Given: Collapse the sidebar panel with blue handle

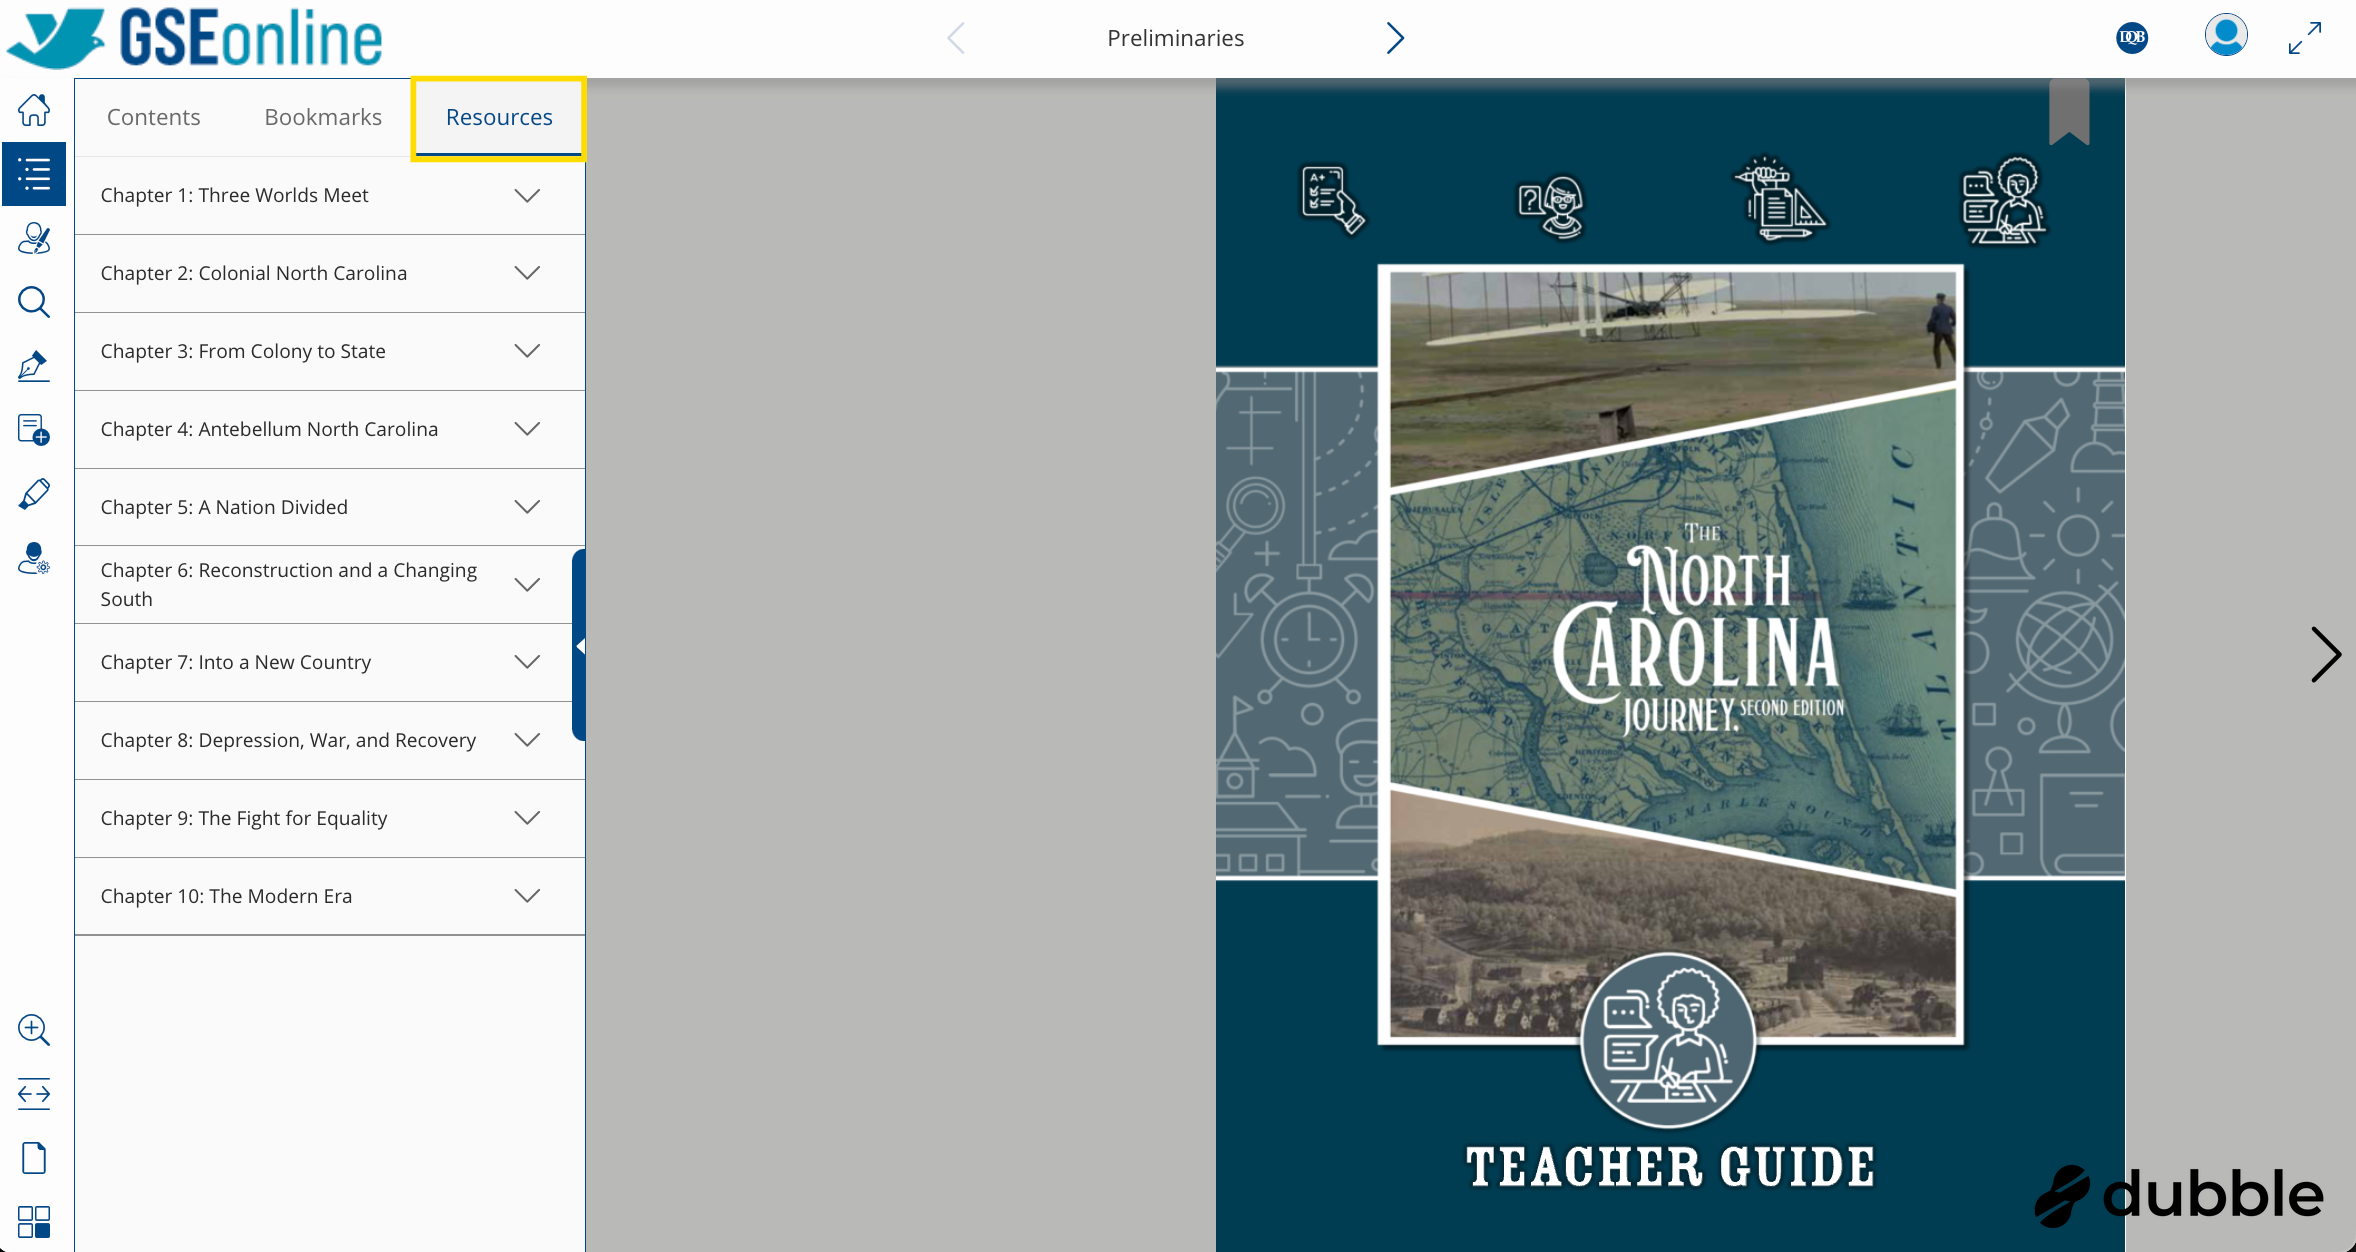Looking at the screenshot, I should click(x=579, y=645).
